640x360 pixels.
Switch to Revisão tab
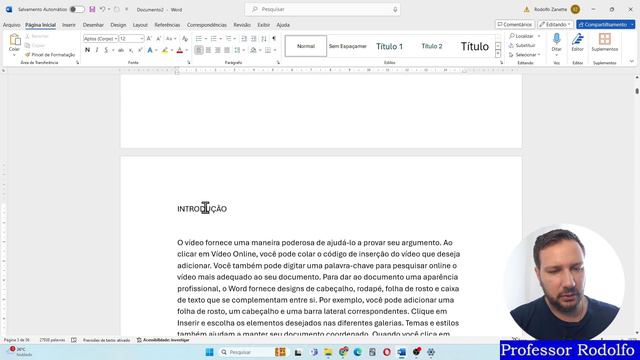coord(242,25)
